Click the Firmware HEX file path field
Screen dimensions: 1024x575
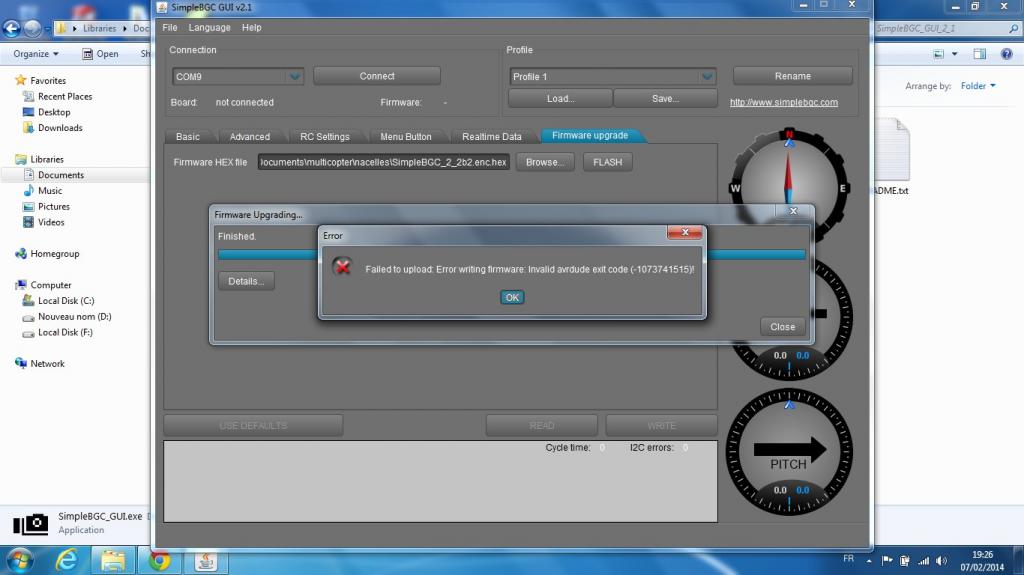point(383,162)
